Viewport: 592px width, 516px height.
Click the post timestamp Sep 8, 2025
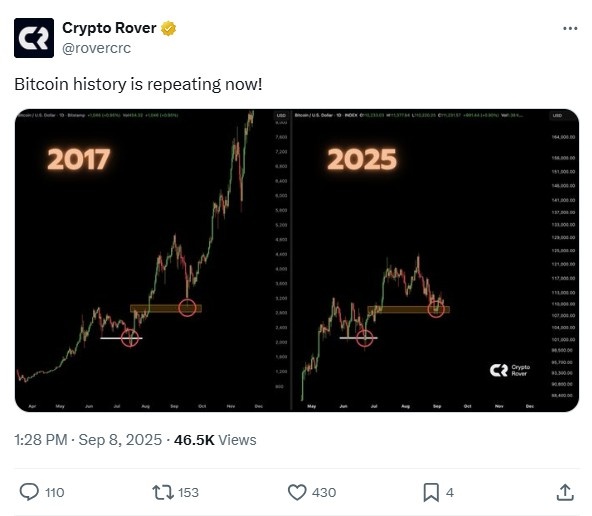[88, 440]
